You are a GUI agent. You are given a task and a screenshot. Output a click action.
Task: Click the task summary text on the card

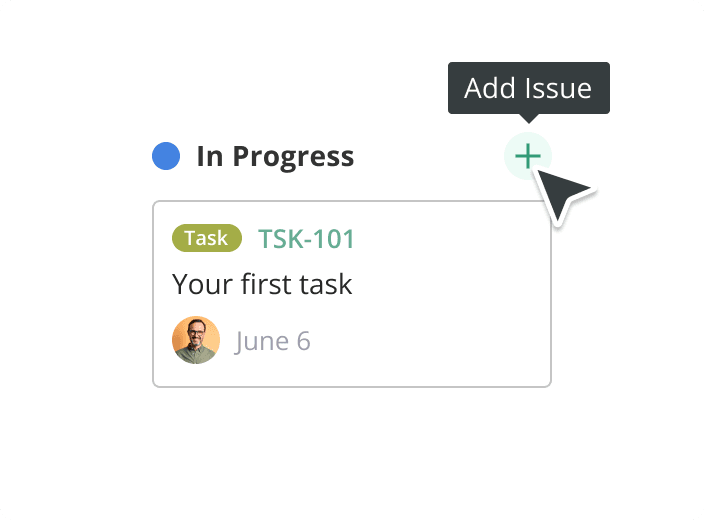(262, 284)
